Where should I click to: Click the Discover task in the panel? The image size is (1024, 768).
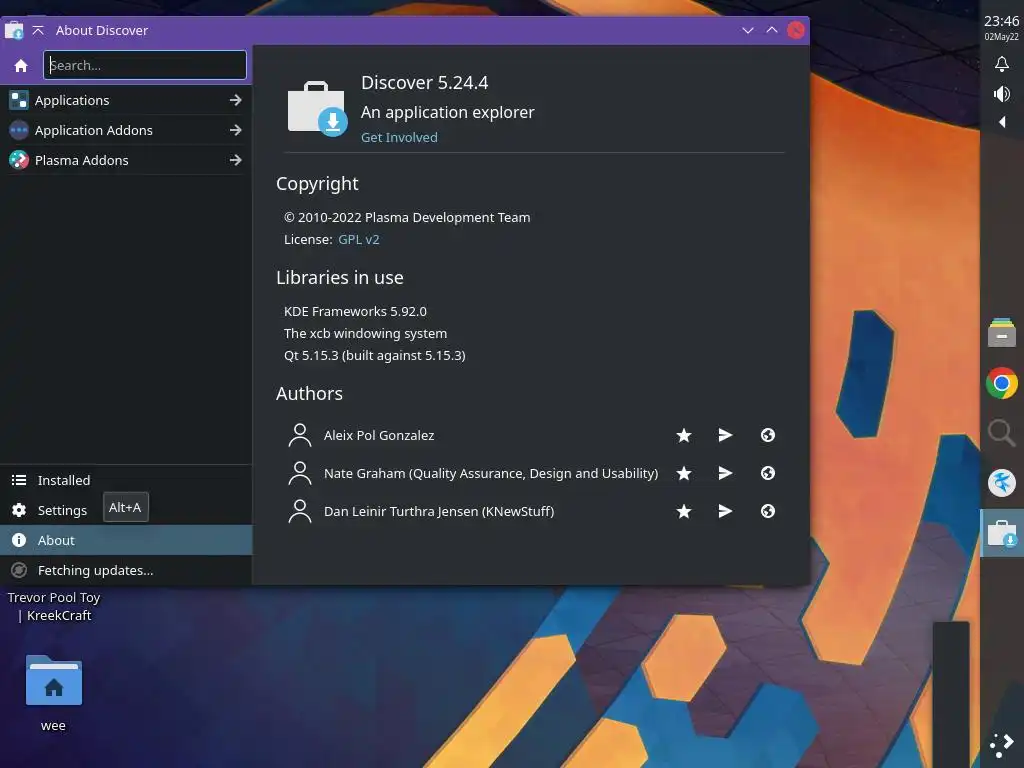[x=1002, y=533]
